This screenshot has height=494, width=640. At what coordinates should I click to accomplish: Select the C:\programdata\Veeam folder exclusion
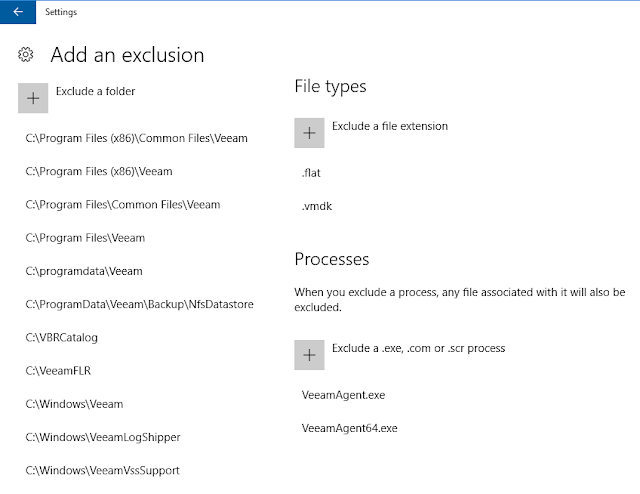tap(84, 271)
